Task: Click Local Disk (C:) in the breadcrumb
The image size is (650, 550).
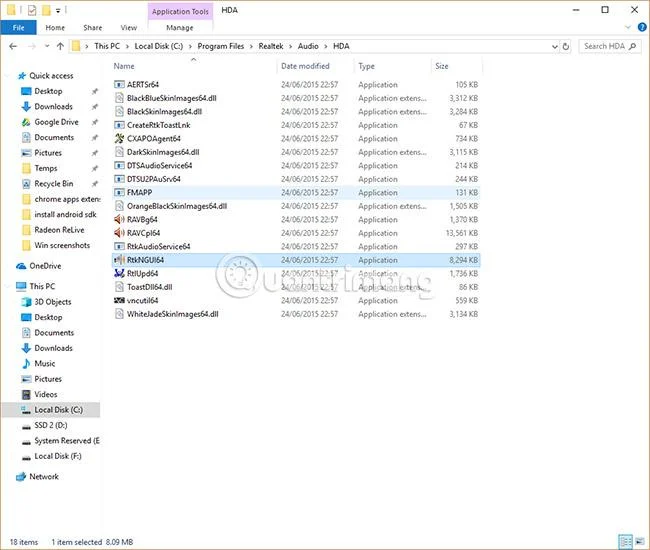Action: click(158, 46)
